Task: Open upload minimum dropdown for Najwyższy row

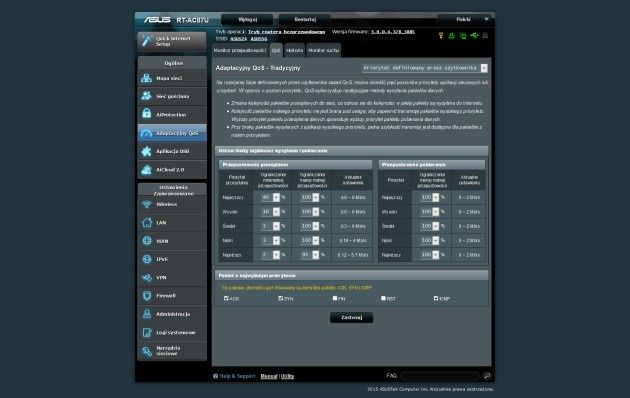Action: (x=270, y=197)
